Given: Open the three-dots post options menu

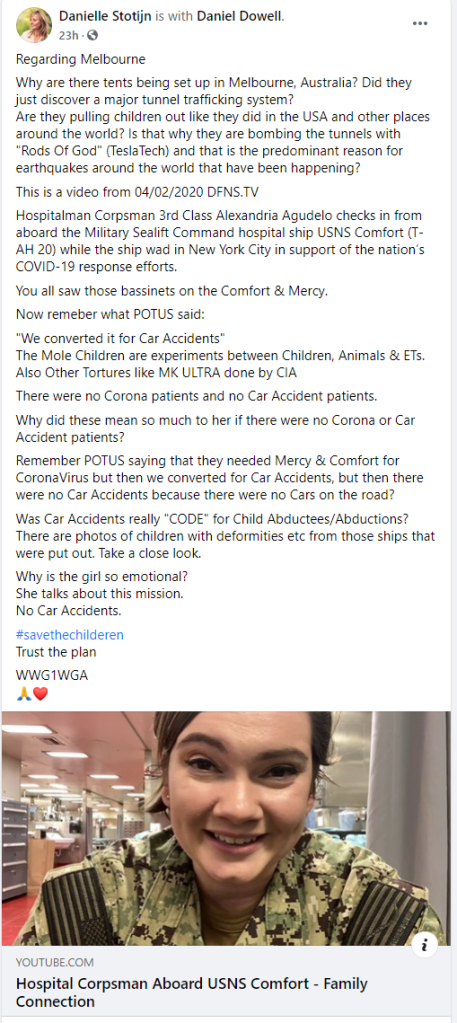Looking at the screenshot, I should [420, 23].
